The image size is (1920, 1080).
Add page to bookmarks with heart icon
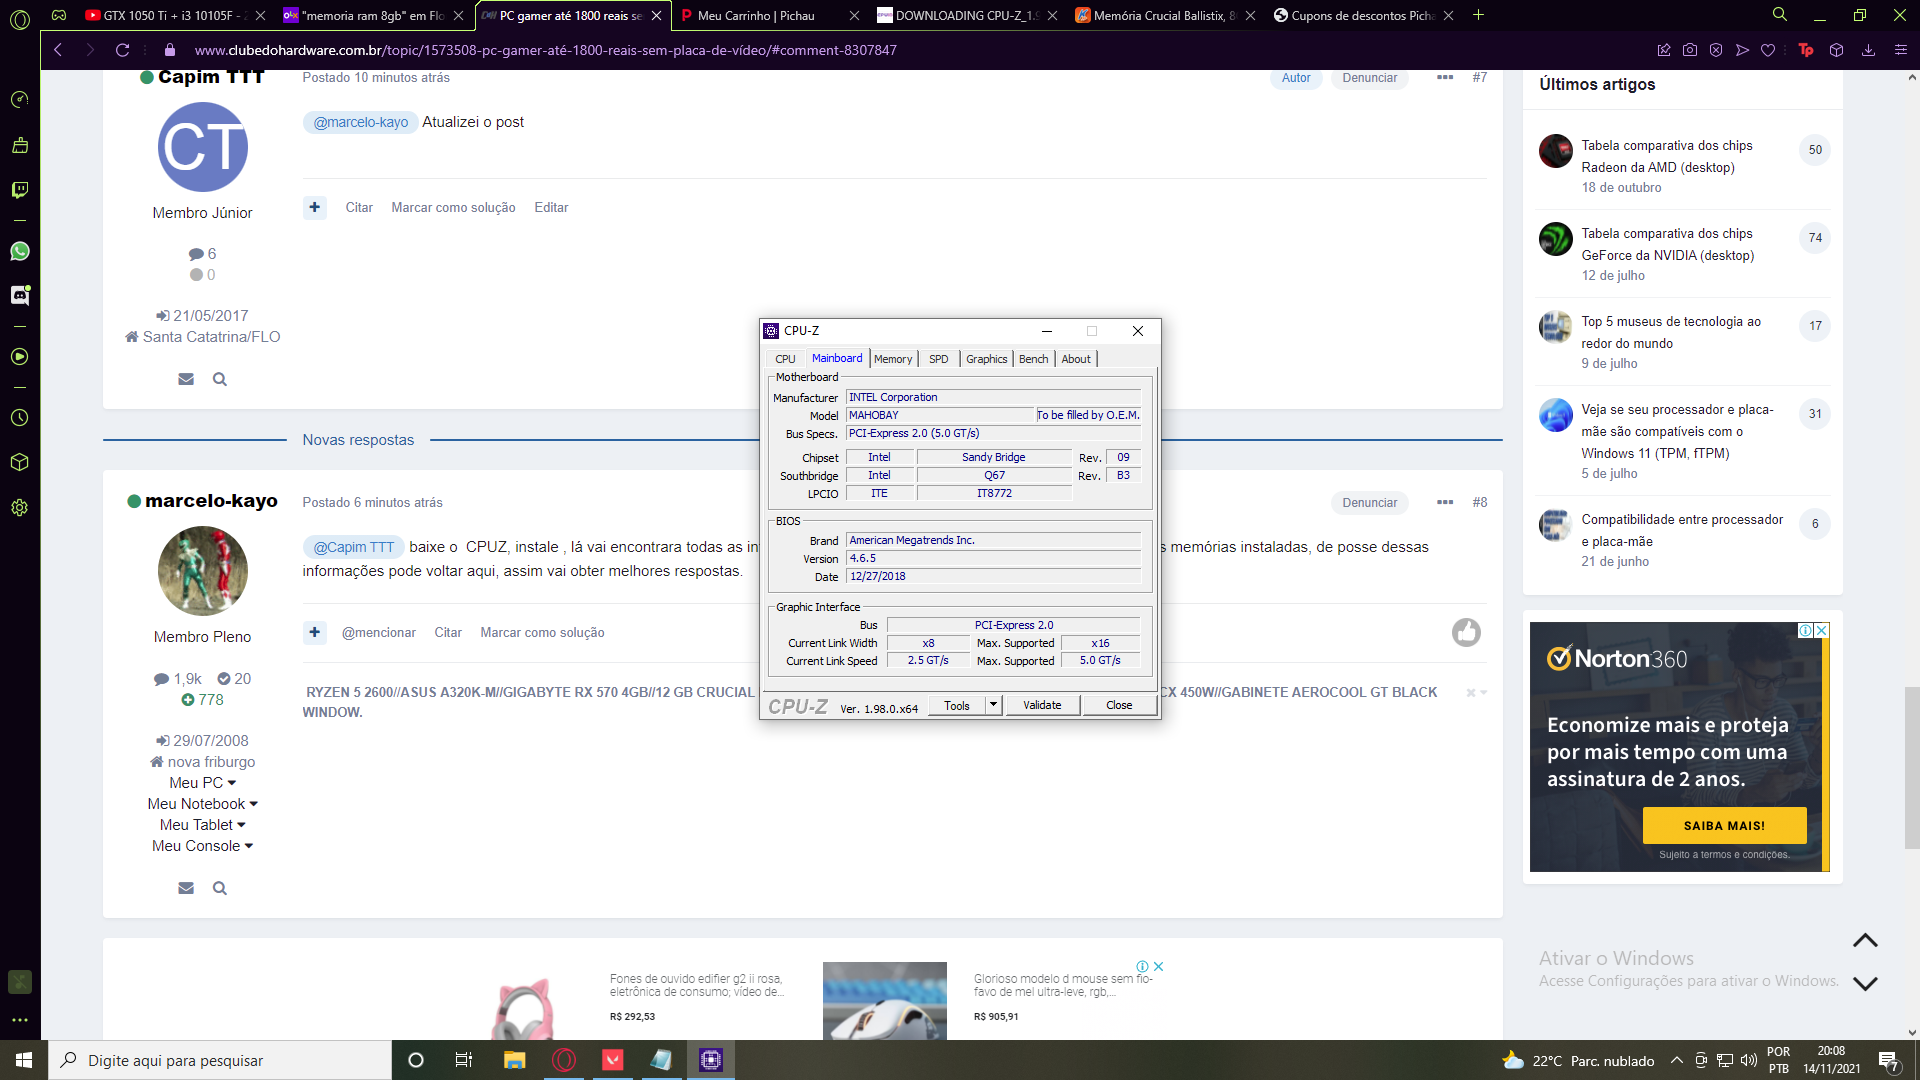click(1768, 50)
